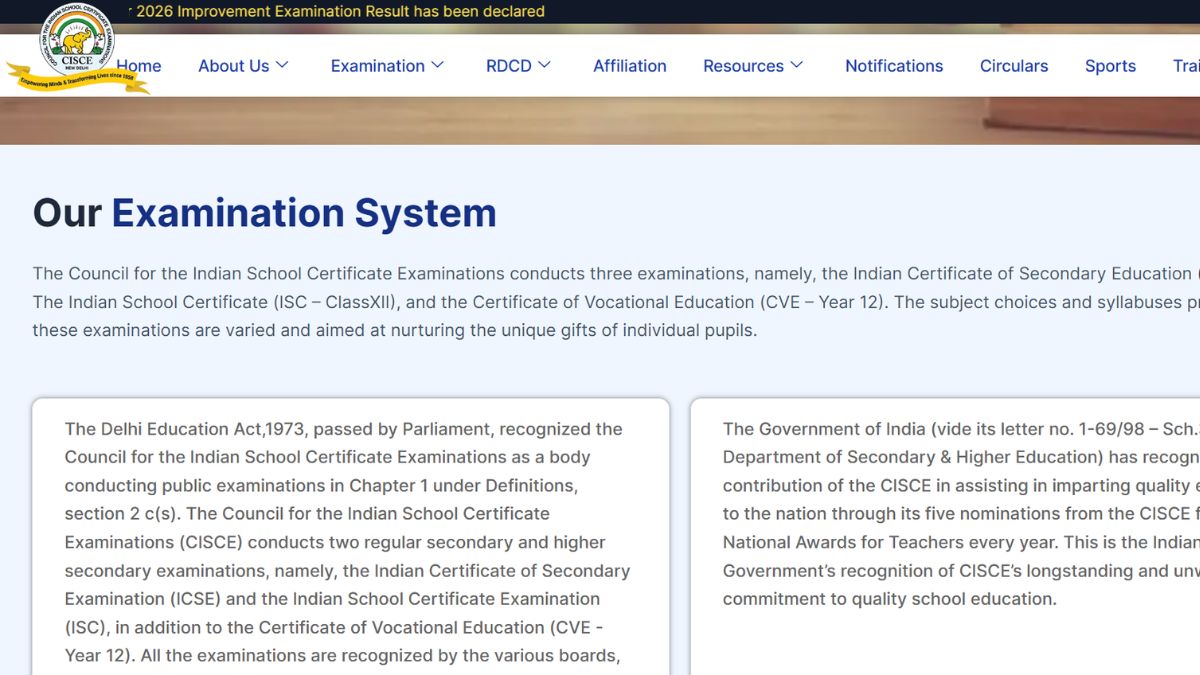Screen dimensions: 1200x675
Task: Click the line 'Examination (ICSE) and the Indian School'
Action: click(333, 599)
